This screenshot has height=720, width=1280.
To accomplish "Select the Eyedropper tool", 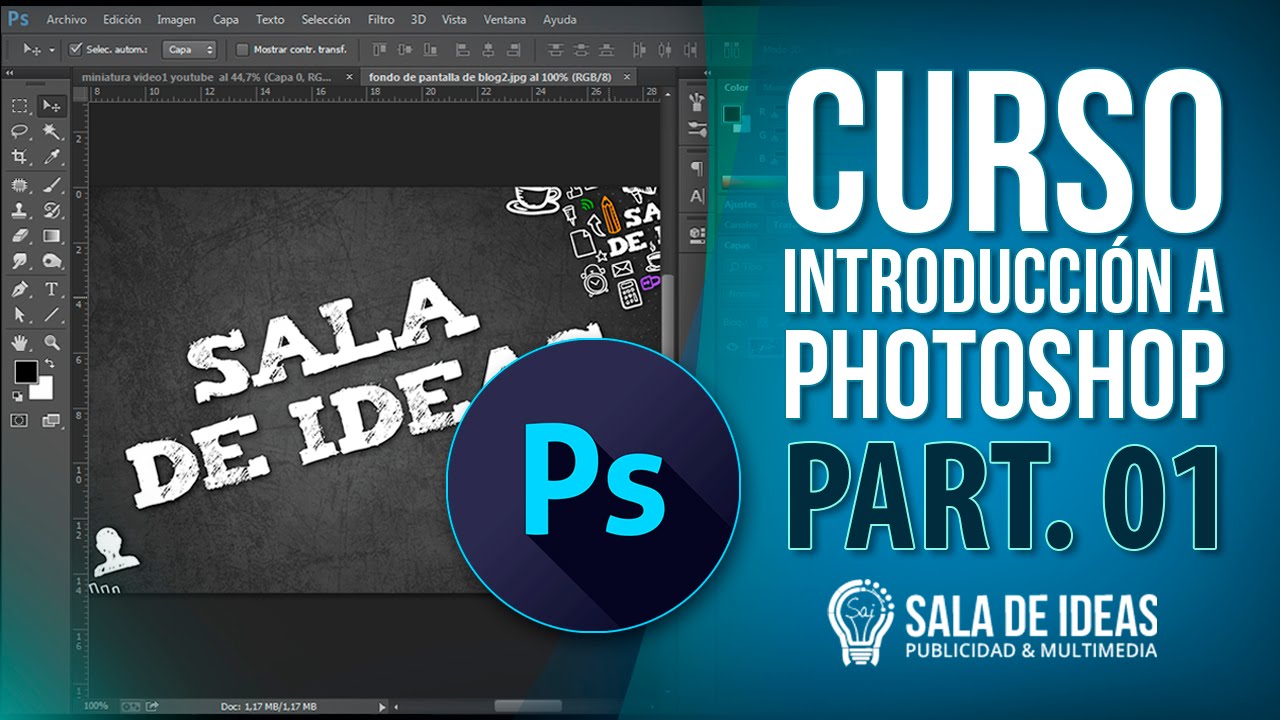I will pos(51,157).
